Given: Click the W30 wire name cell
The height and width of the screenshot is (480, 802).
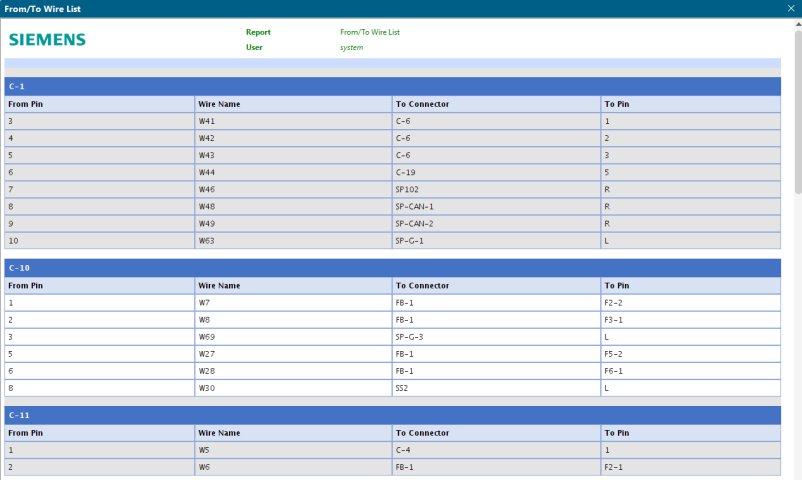Looking at the screenshot, I should (293, 388).
